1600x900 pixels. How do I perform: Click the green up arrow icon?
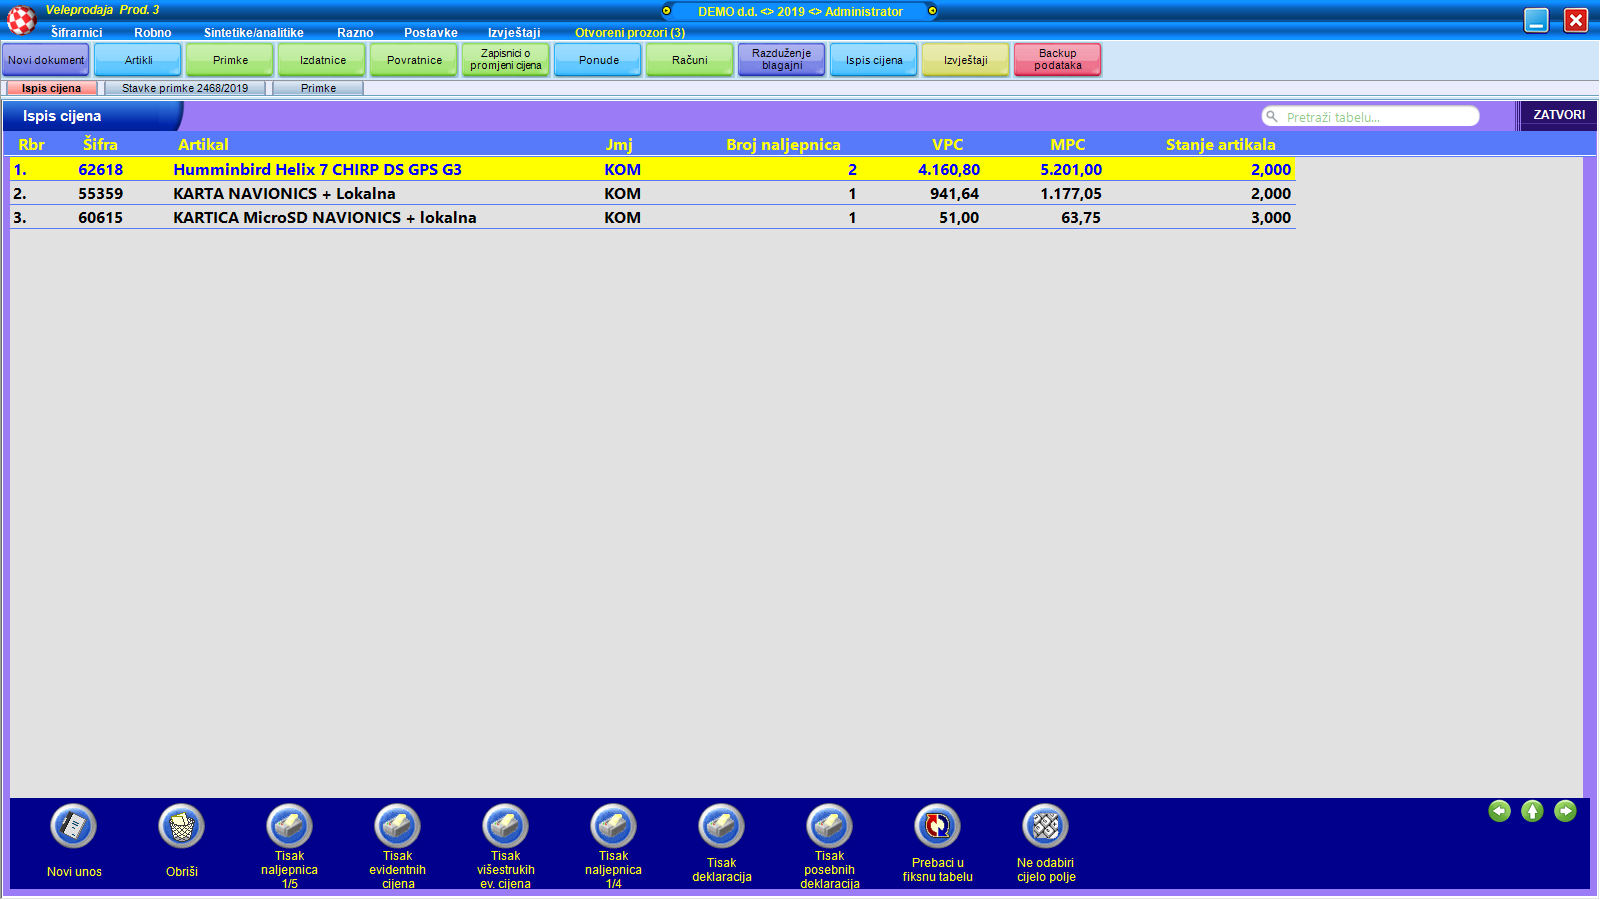click(x=1532, y=811)
